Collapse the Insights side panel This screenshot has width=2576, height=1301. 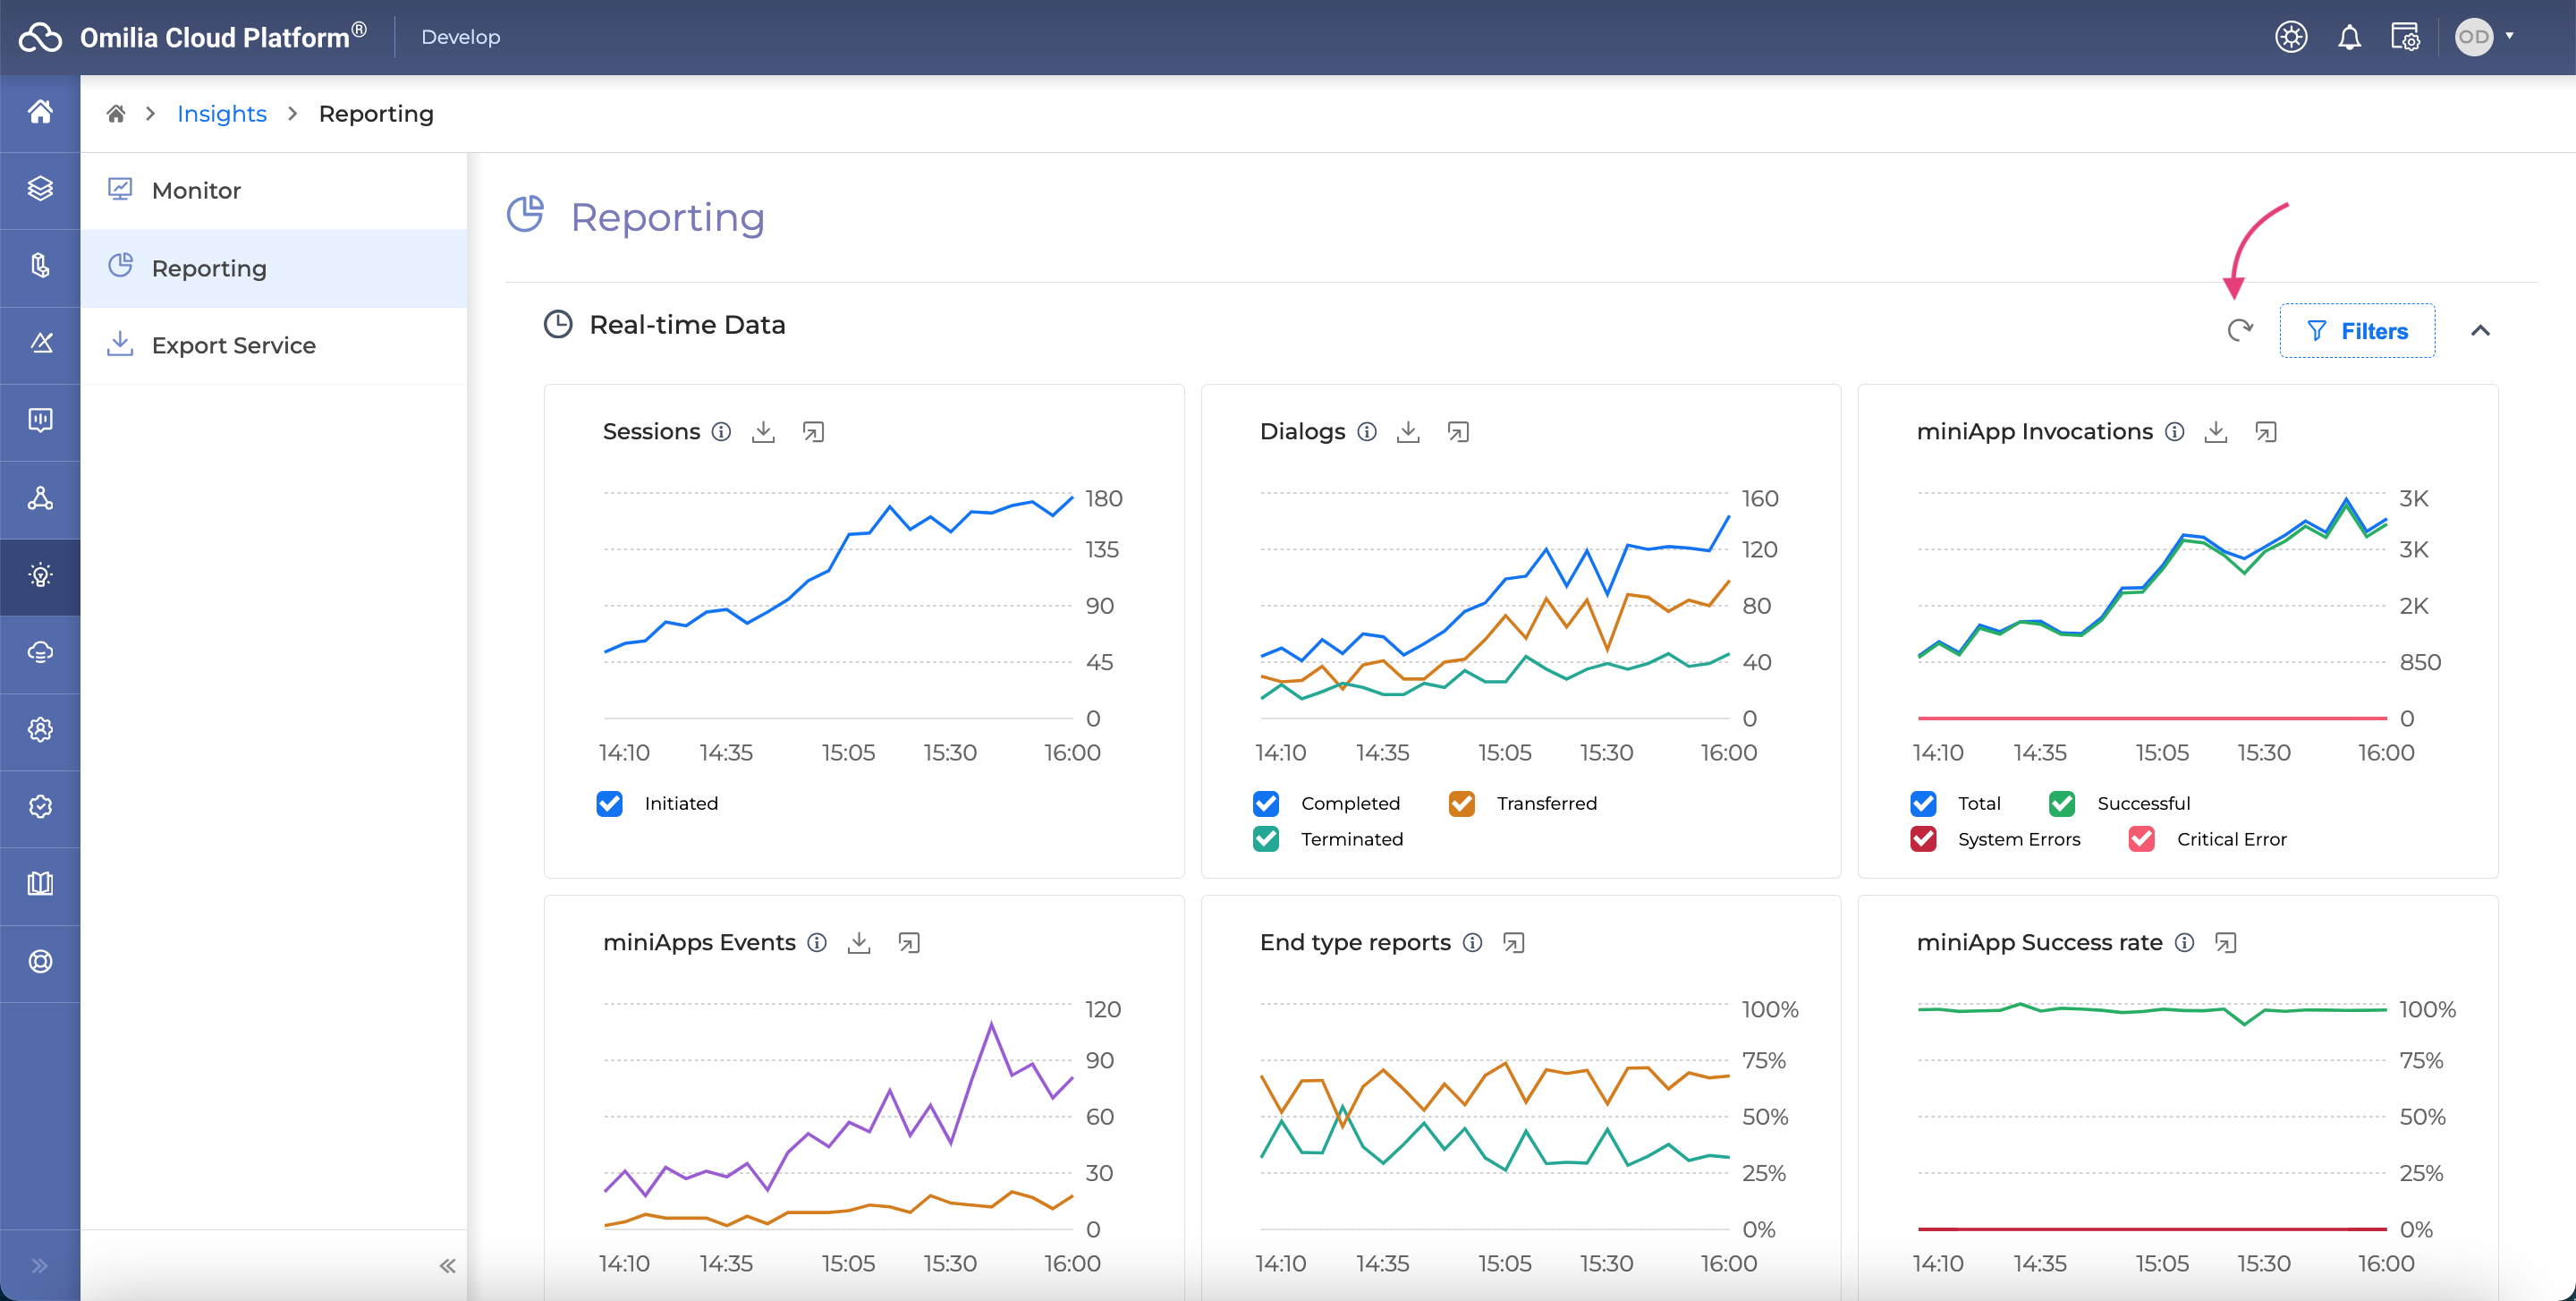tap(447, 1266)
